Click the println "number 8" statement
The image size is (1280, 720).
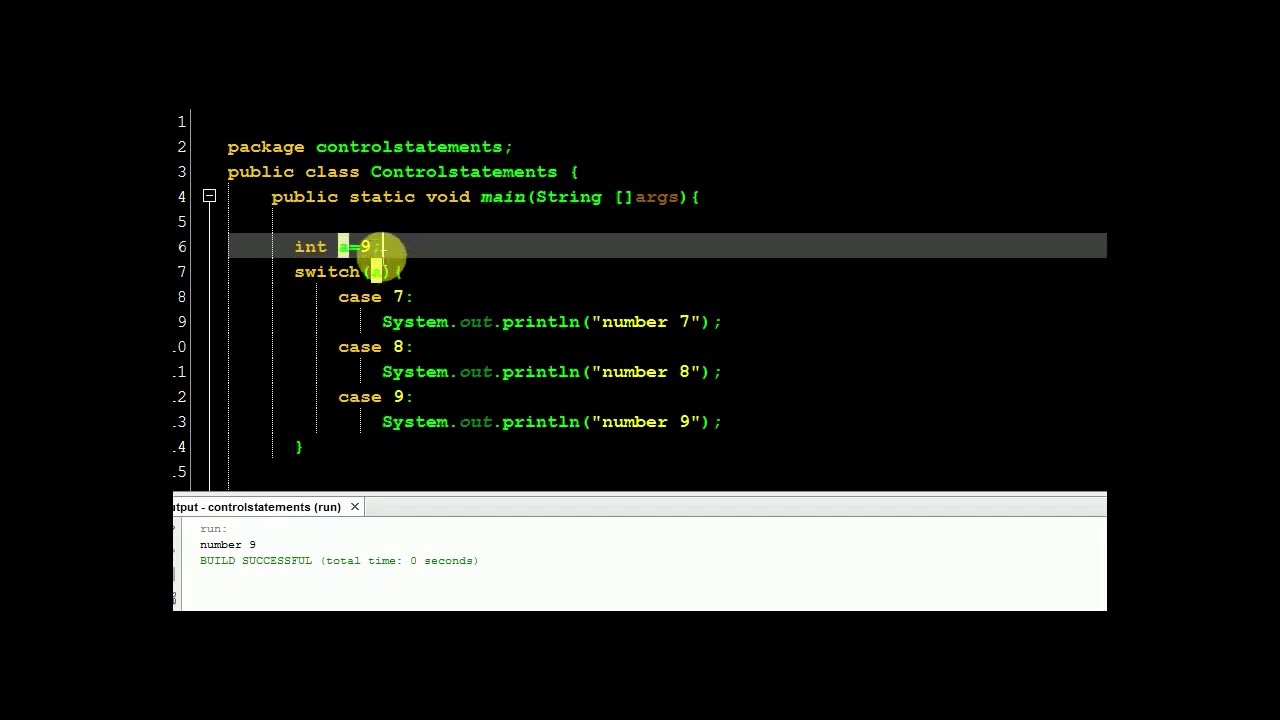tap(552, 372)
